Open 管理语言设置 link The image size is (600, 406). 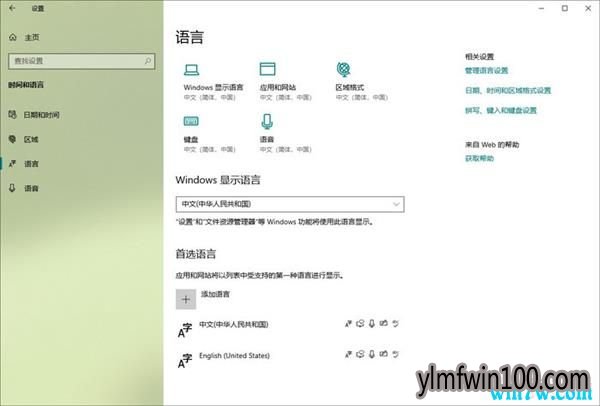tap(486, 71)
